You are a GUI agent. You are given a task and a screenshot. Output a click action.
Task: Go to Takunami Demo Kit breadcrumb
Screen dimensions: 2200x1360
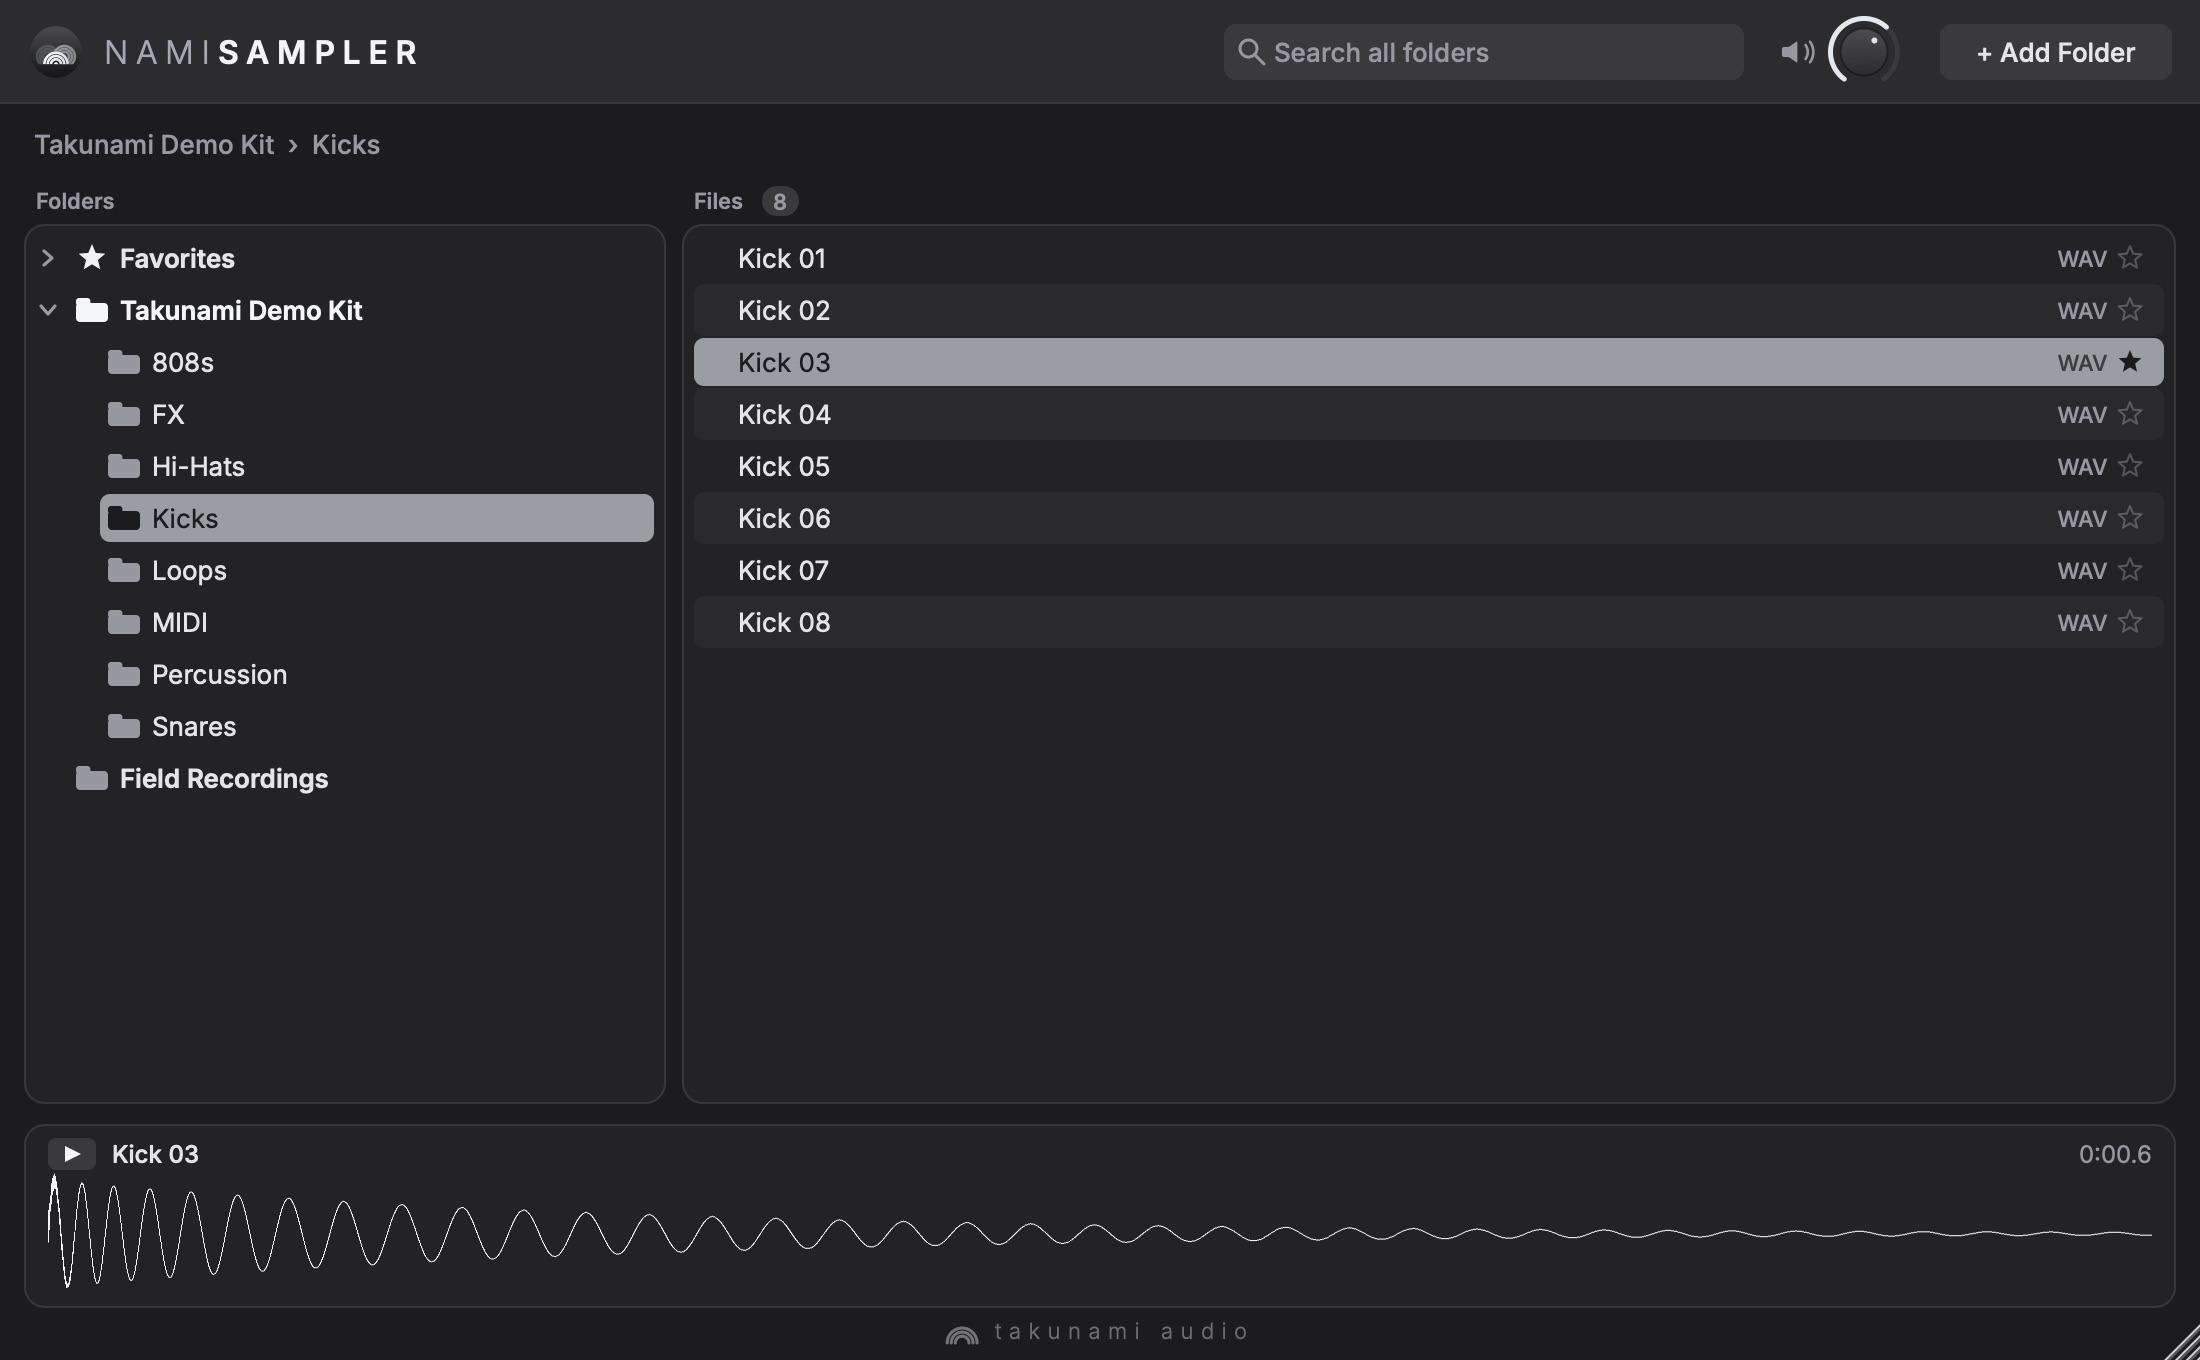[154, 145]
